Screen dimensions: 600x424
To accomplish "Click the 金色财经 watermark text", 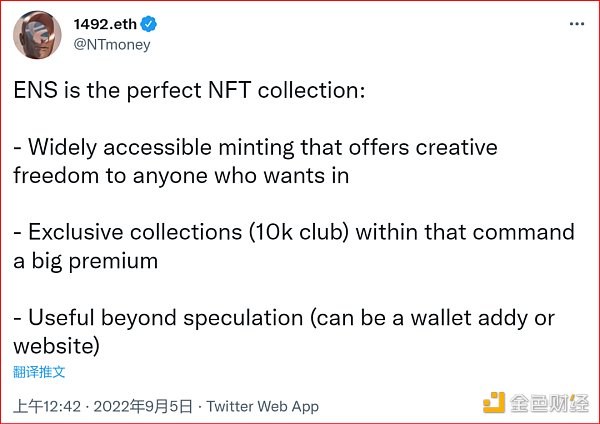I will (x=550, y=404).
